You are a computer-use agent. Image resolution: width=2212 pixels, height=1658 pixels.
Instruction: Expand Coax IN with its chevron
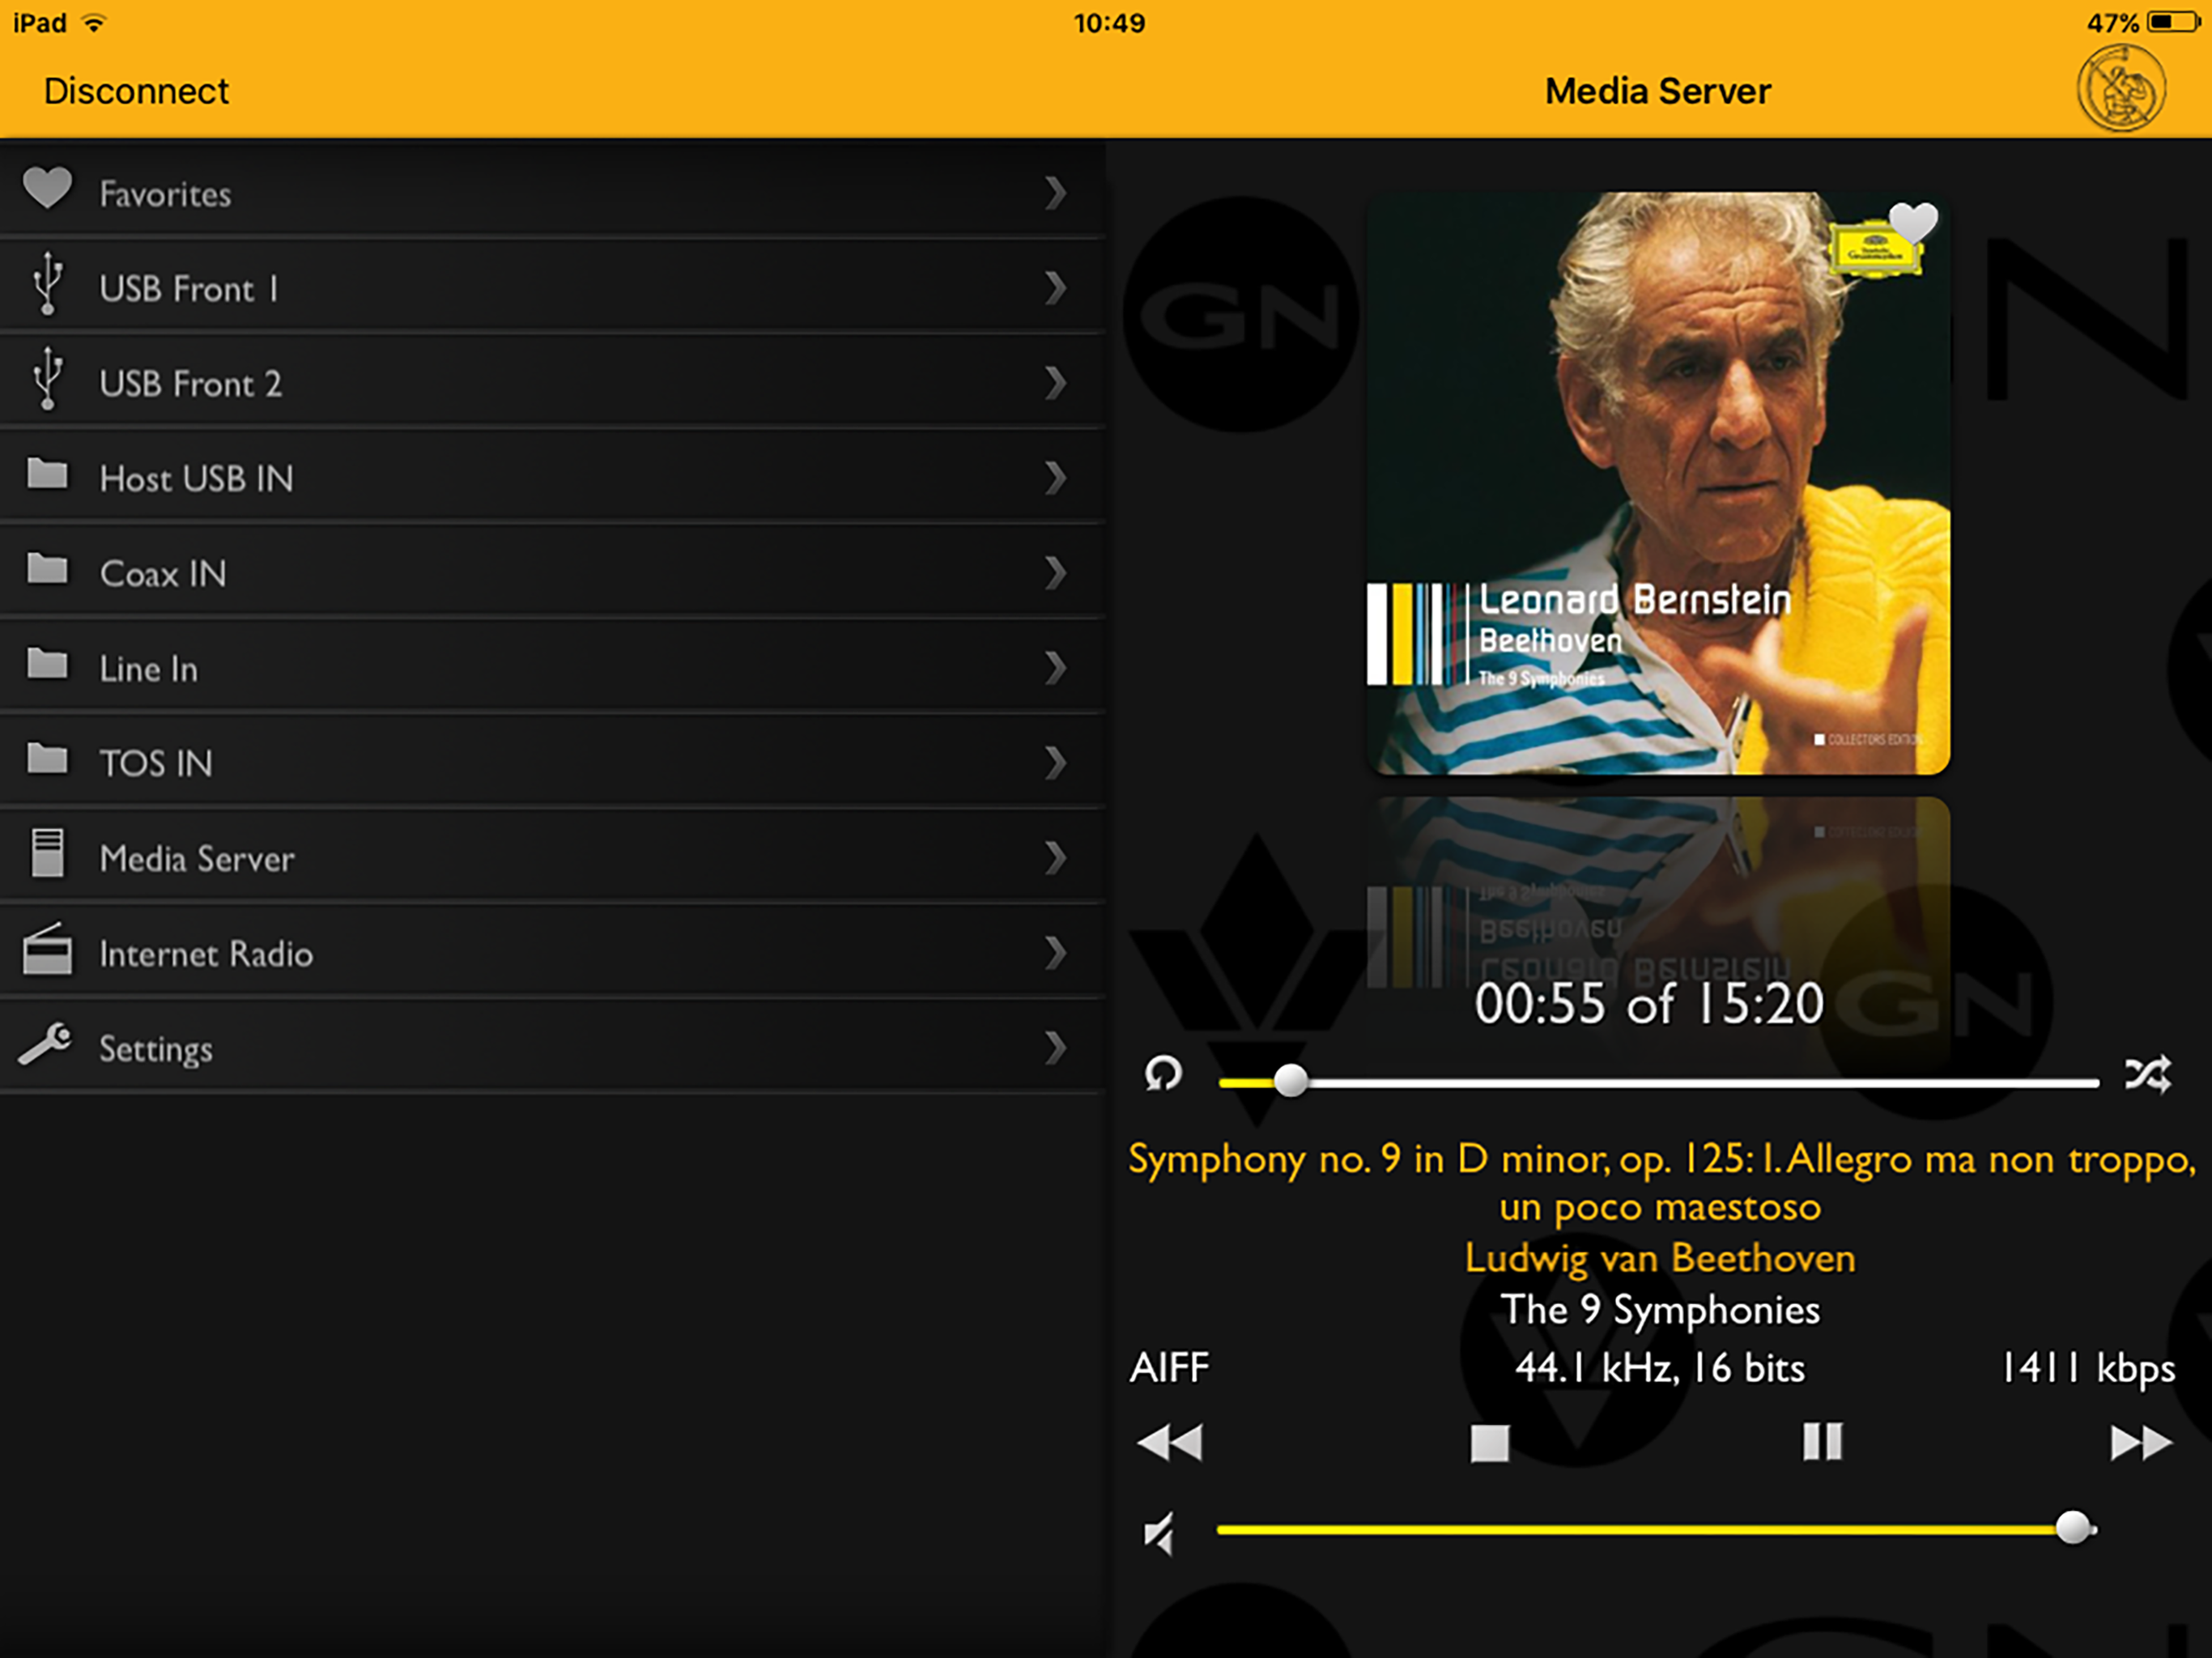click(1055, 573)
